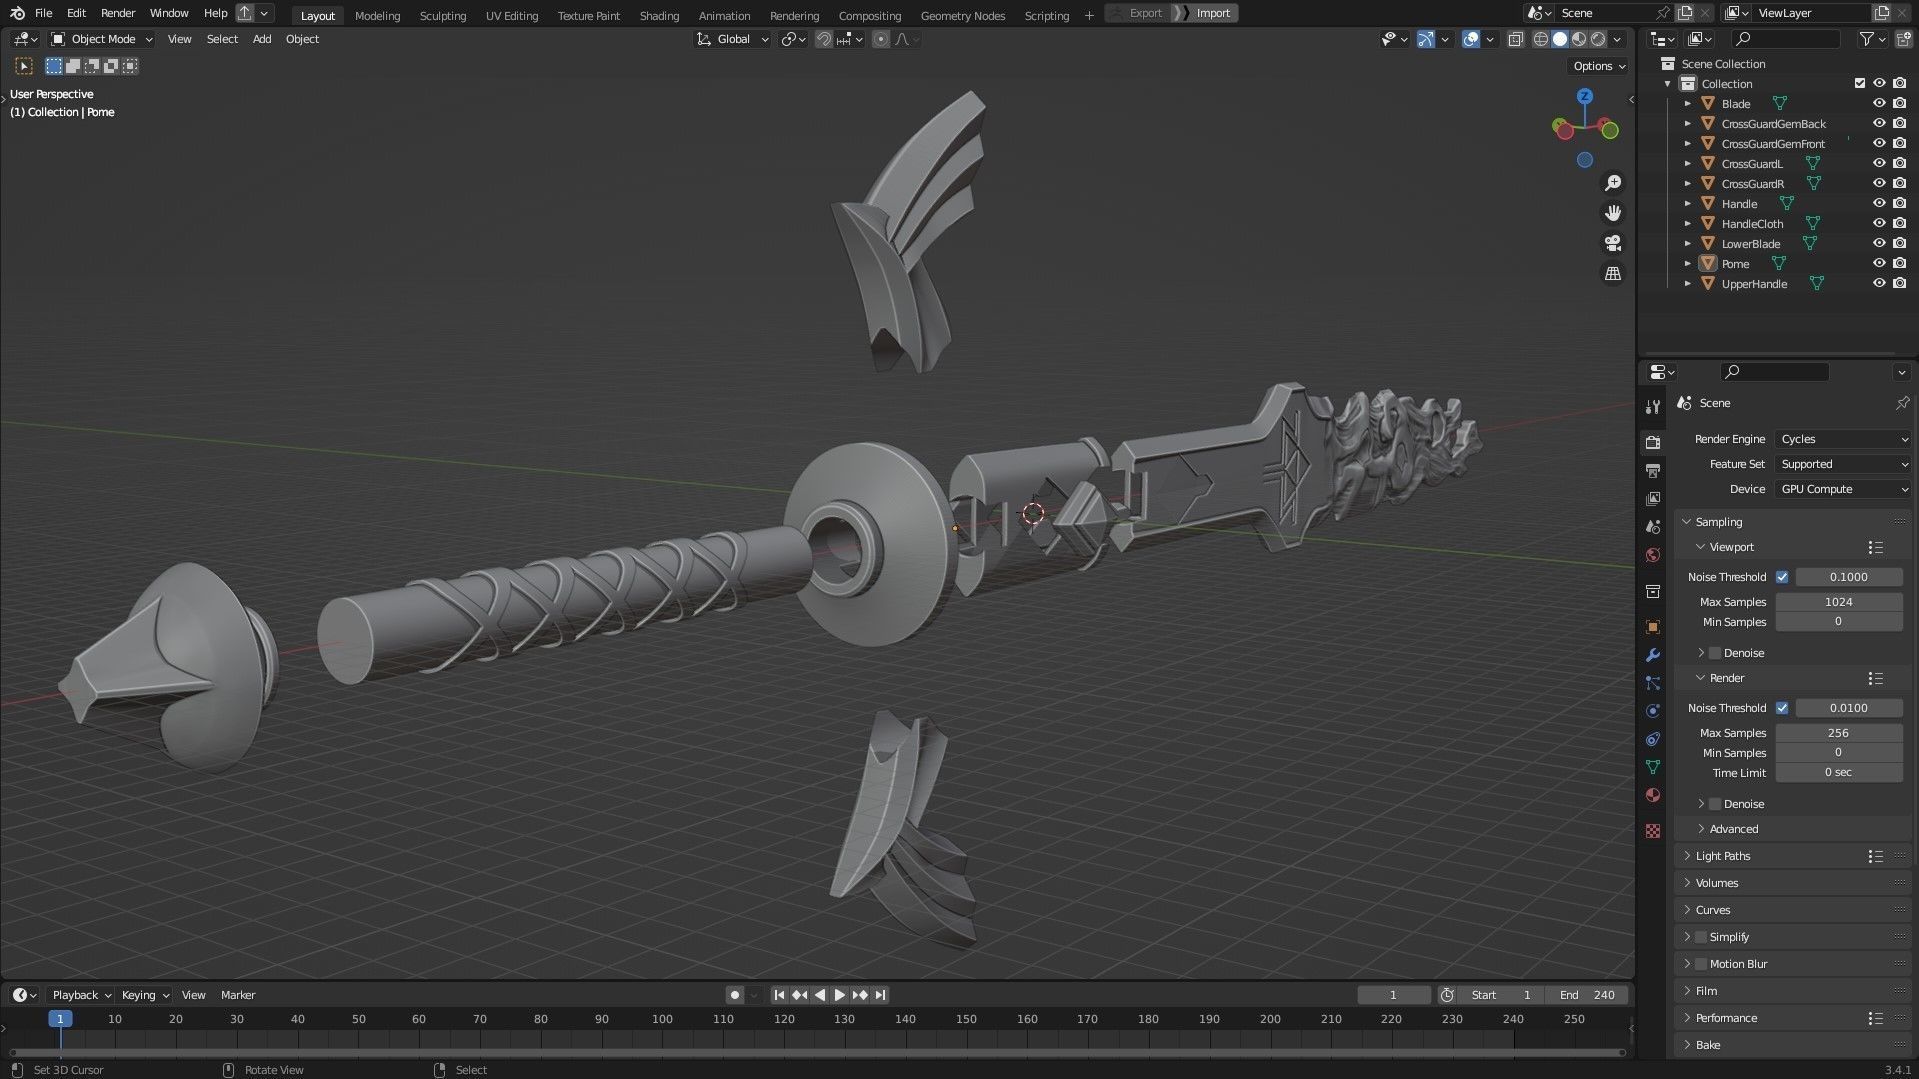Toggle Render Noise Threshold checkbox
The image size is (1919, 1079).
point(1782,708)
